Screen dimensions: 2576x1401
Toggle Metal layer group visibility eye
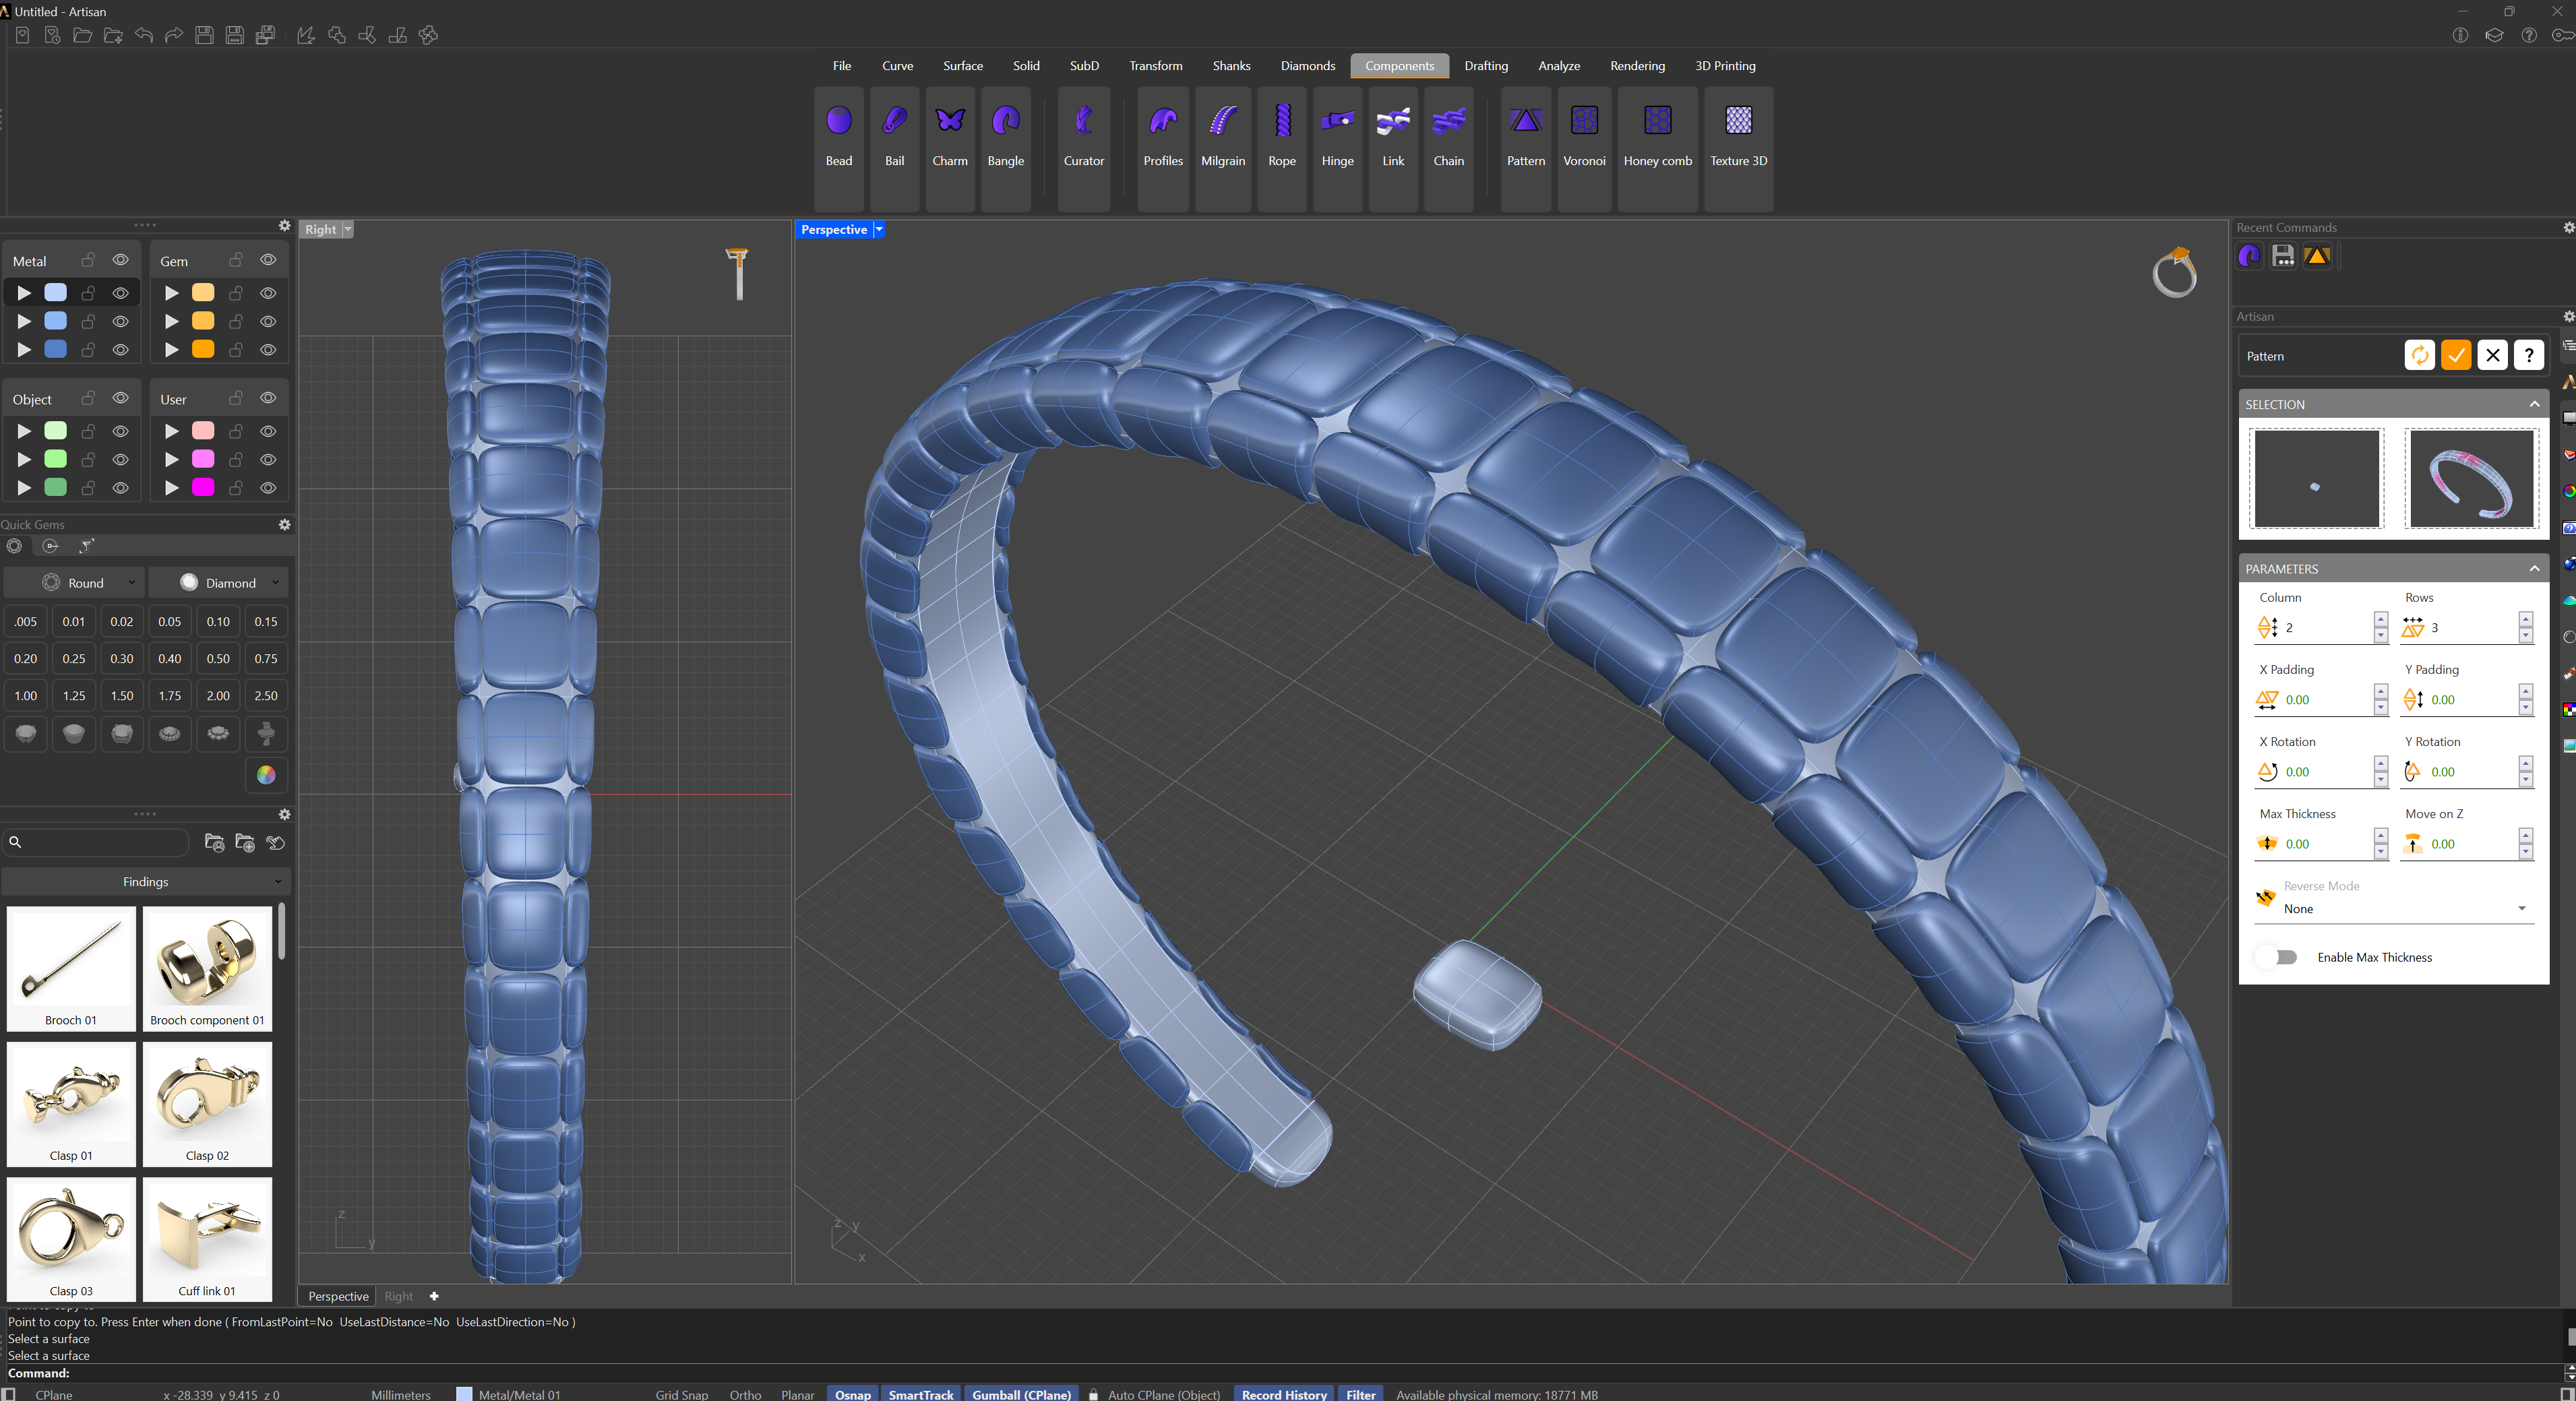click(x=120, y=260)
